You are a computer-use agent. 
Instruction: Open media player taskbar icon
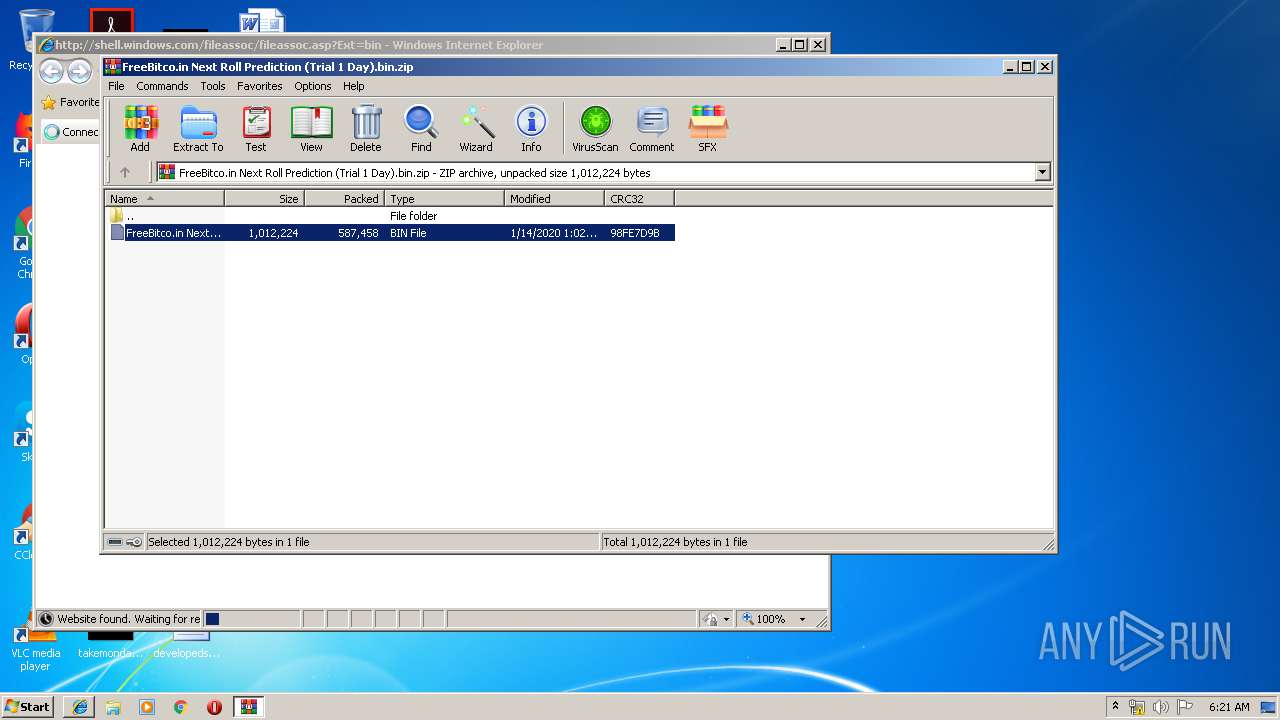click(x=147, y=707)
